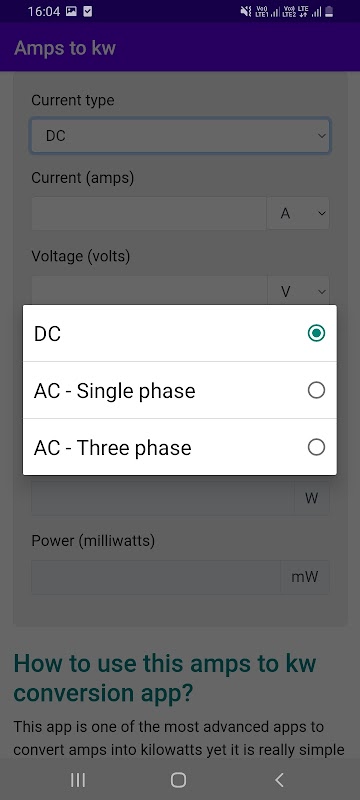Tap the Voltage (volts) input field

coord(149,291)
